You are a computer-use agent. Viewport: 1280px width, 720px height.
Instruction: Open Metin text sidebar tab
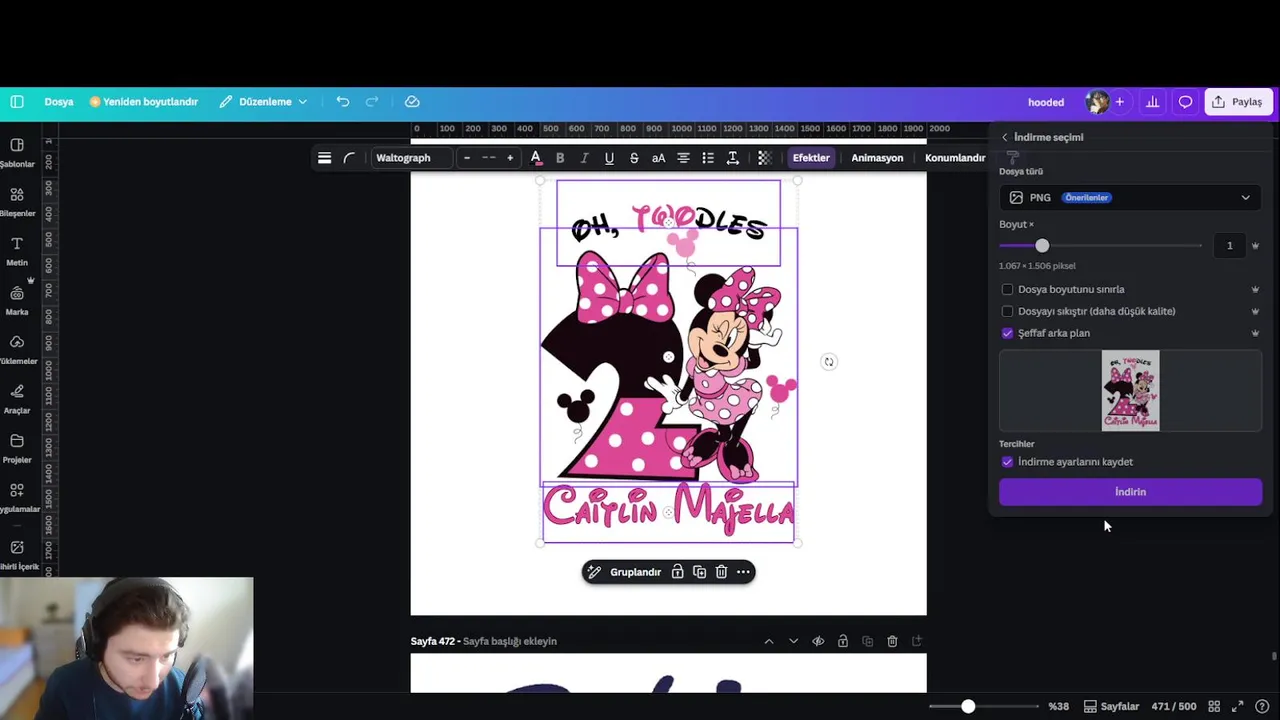(x=17, y=251)
